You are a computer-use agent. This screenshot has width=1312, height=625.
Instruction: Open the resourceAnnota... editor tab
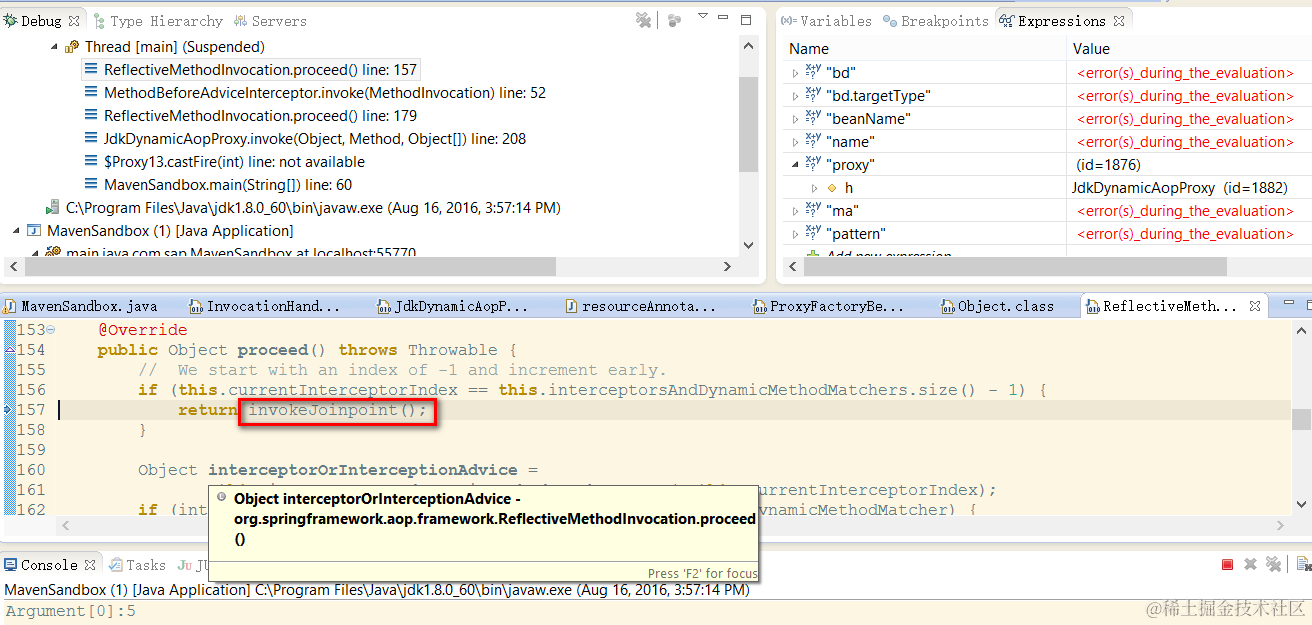640,306
